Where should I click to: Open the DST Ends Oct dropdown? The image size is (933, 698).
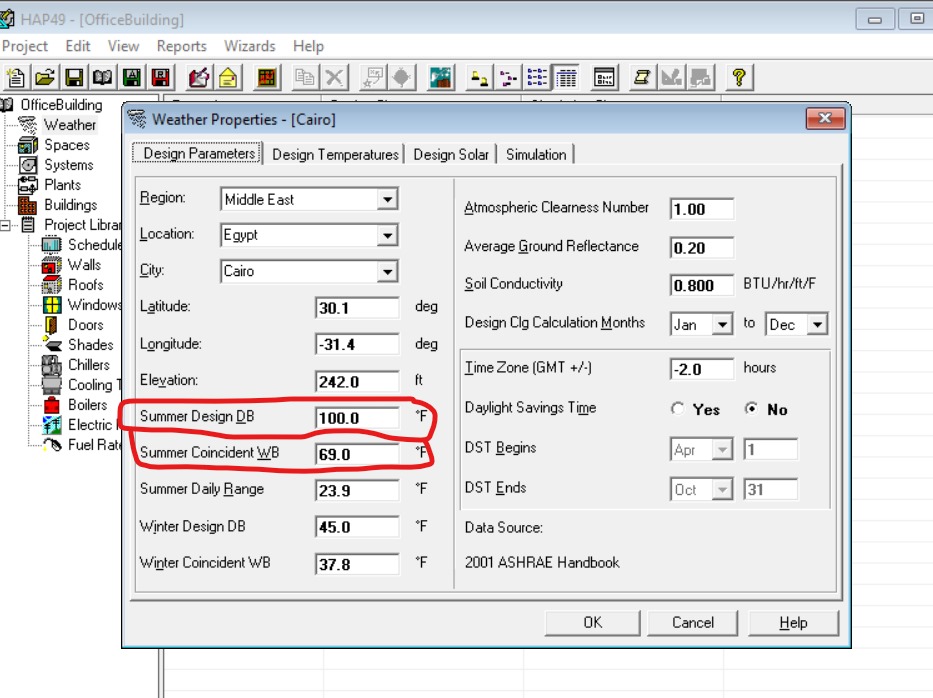point(722,490)
